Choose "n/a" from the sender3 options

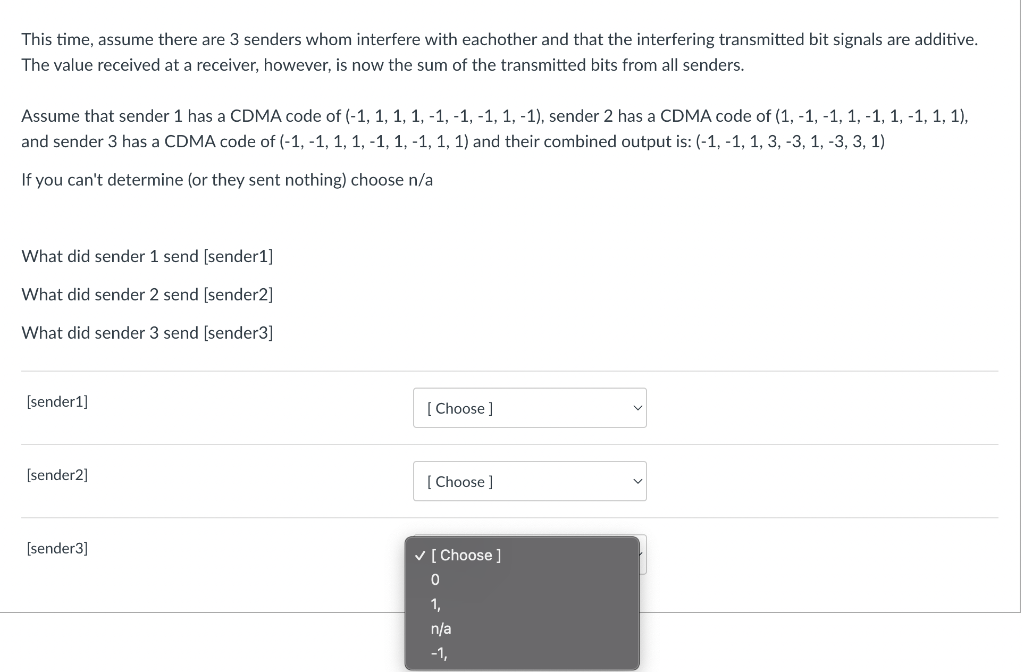click(x=441, y=628)
